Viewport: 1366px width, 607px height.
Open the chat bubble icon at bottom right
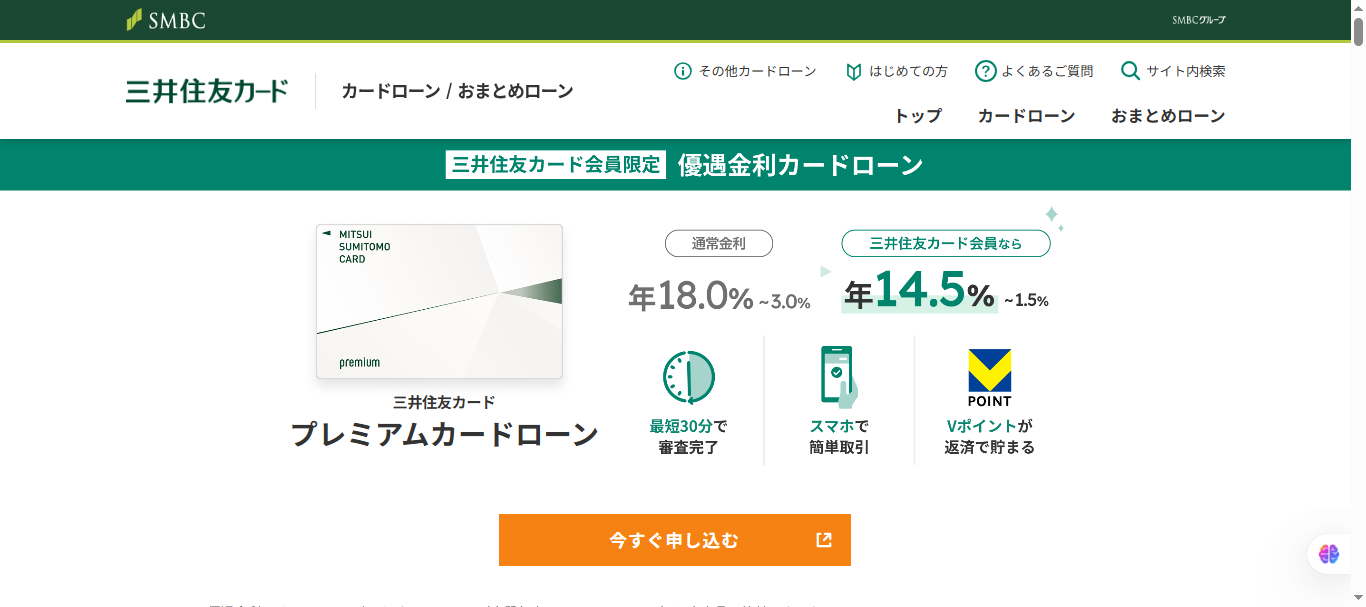[1327, 553]
